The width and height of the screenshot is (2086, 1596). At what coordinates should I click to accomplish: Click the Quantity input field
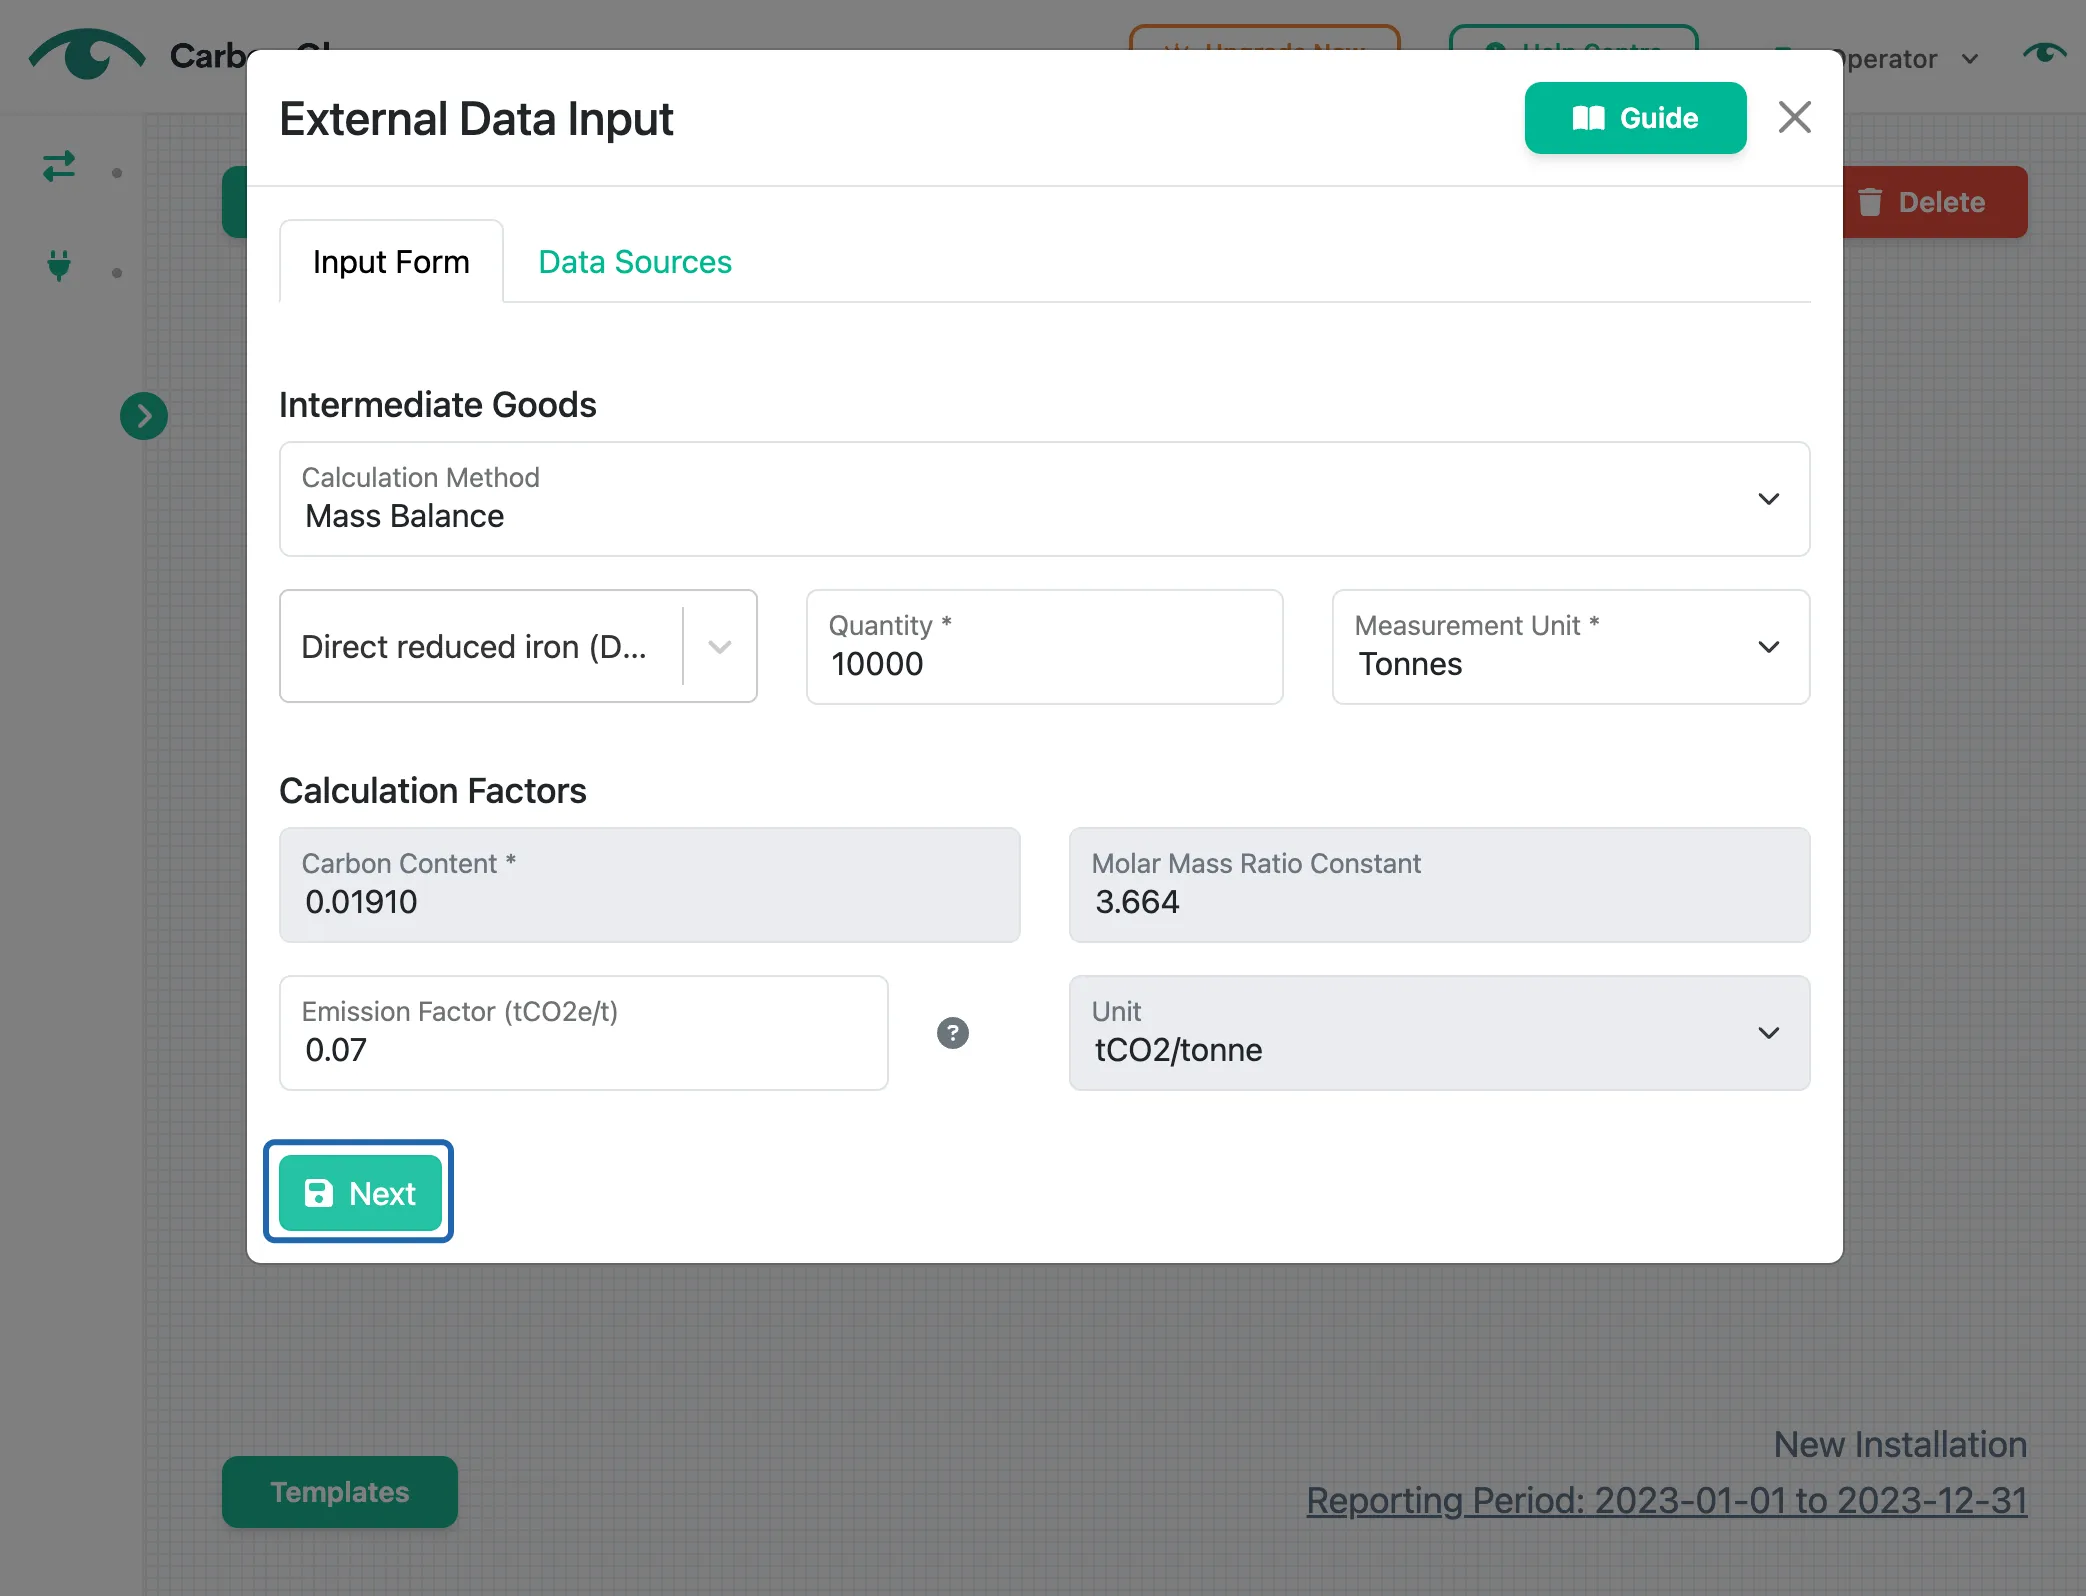(x=1044, y=647)
